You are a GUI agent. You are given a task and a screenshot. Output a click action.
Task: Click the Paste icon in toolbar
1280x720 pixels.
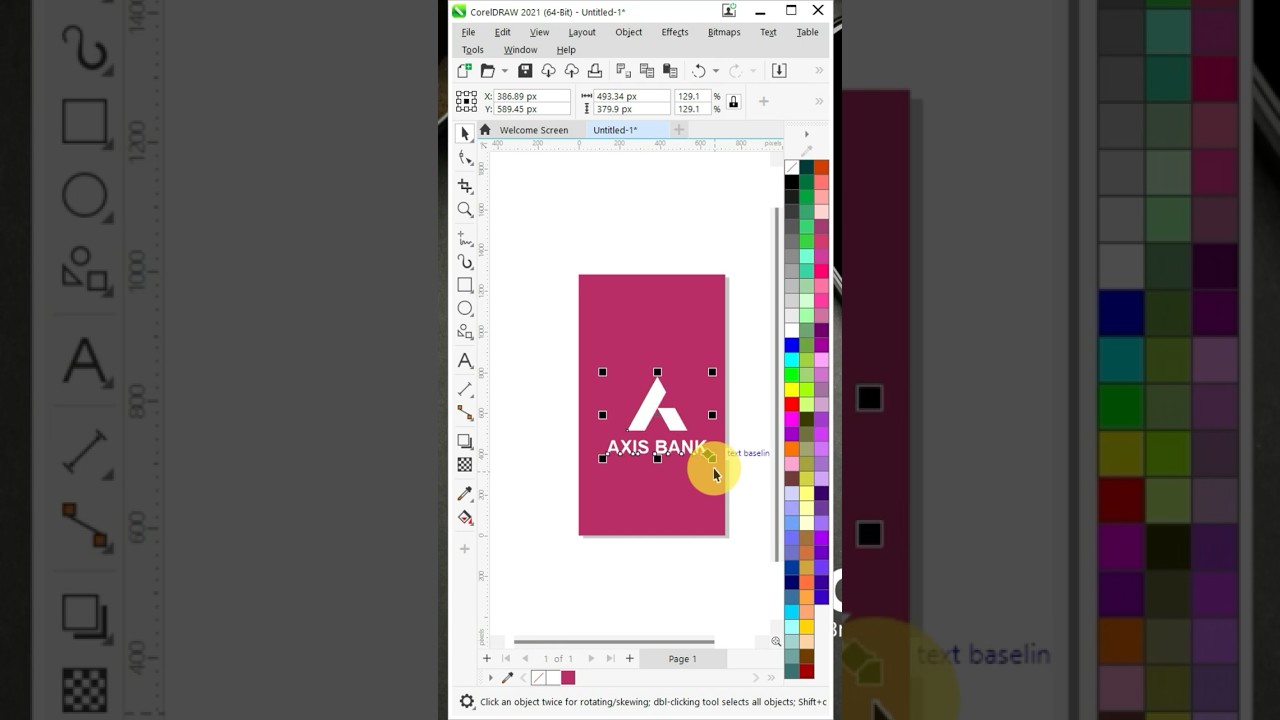[x=670, y=71]
